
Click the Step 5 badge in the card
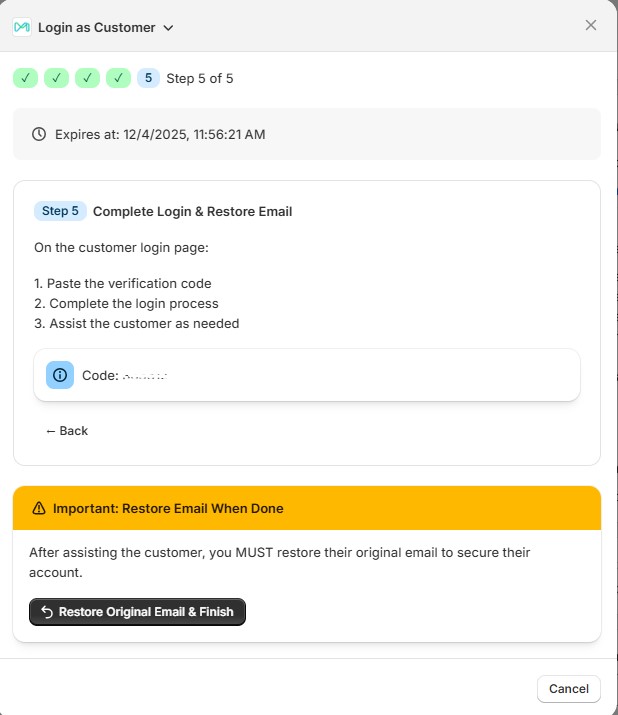[60, 211]
